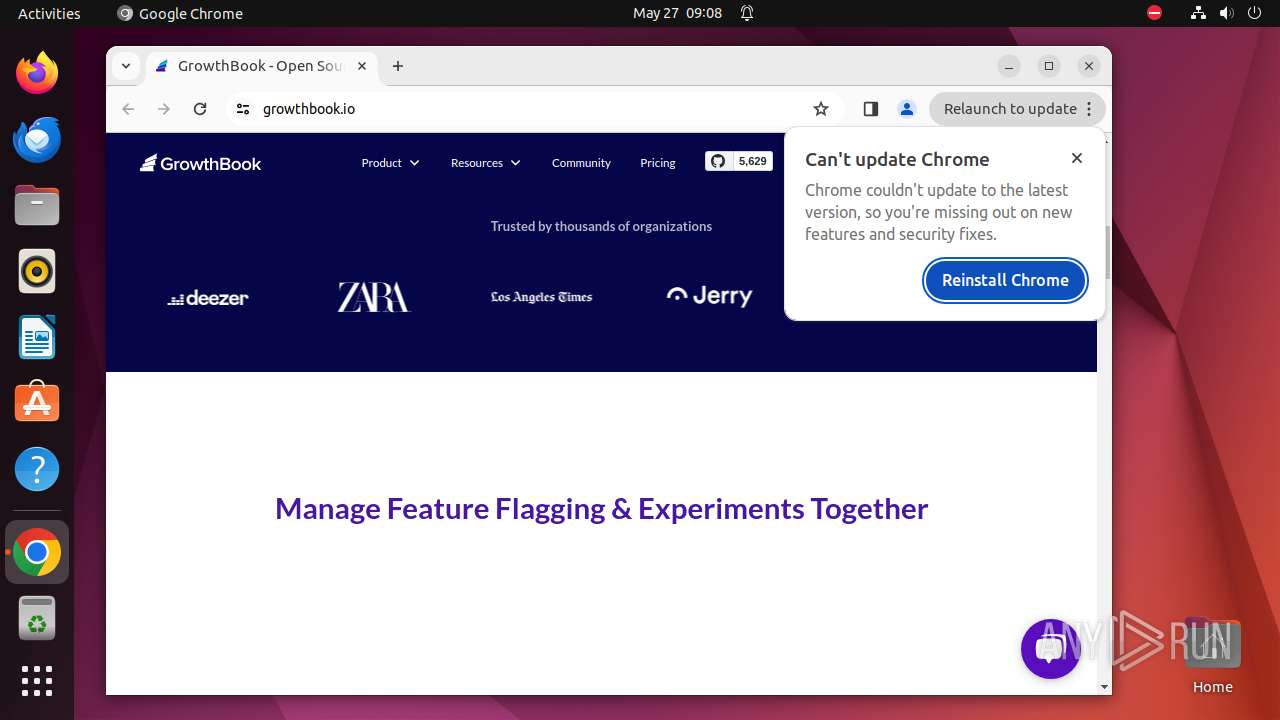Click "Trusted by thousands of organizations" text
This screenshot has width=1280, height=720.
(x=601, y=226)
